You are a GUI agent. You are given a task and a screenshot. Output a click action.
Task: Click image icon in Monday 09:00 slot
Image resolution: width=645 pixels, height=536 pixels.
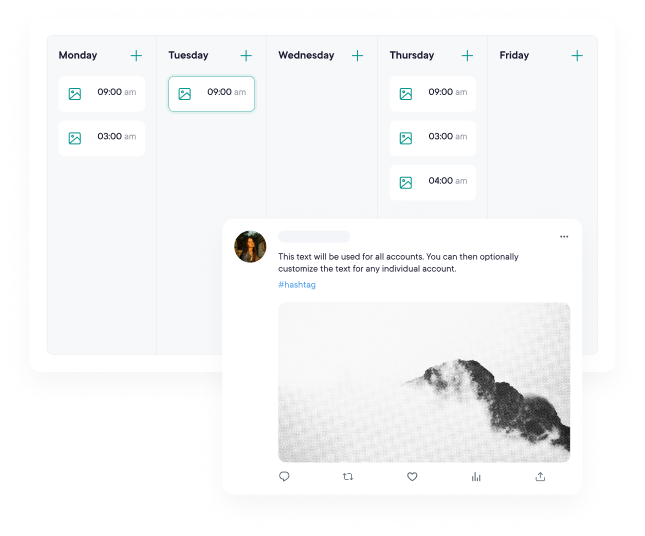point(75,94)
